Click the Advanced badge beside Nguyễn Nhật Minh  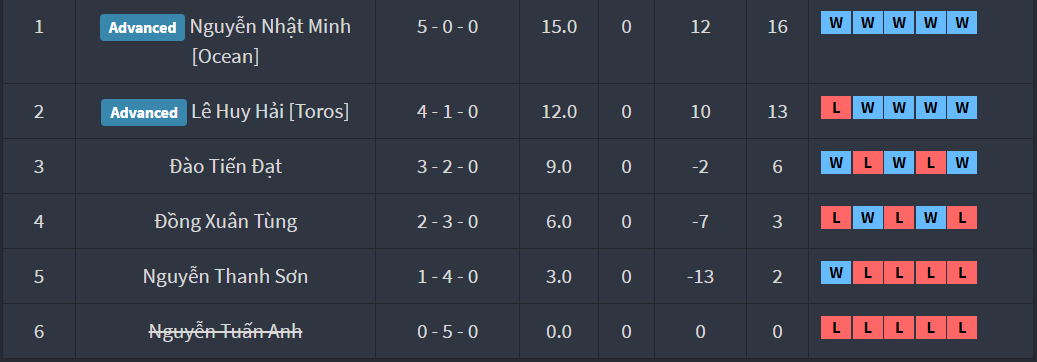[x=142, y=28]
